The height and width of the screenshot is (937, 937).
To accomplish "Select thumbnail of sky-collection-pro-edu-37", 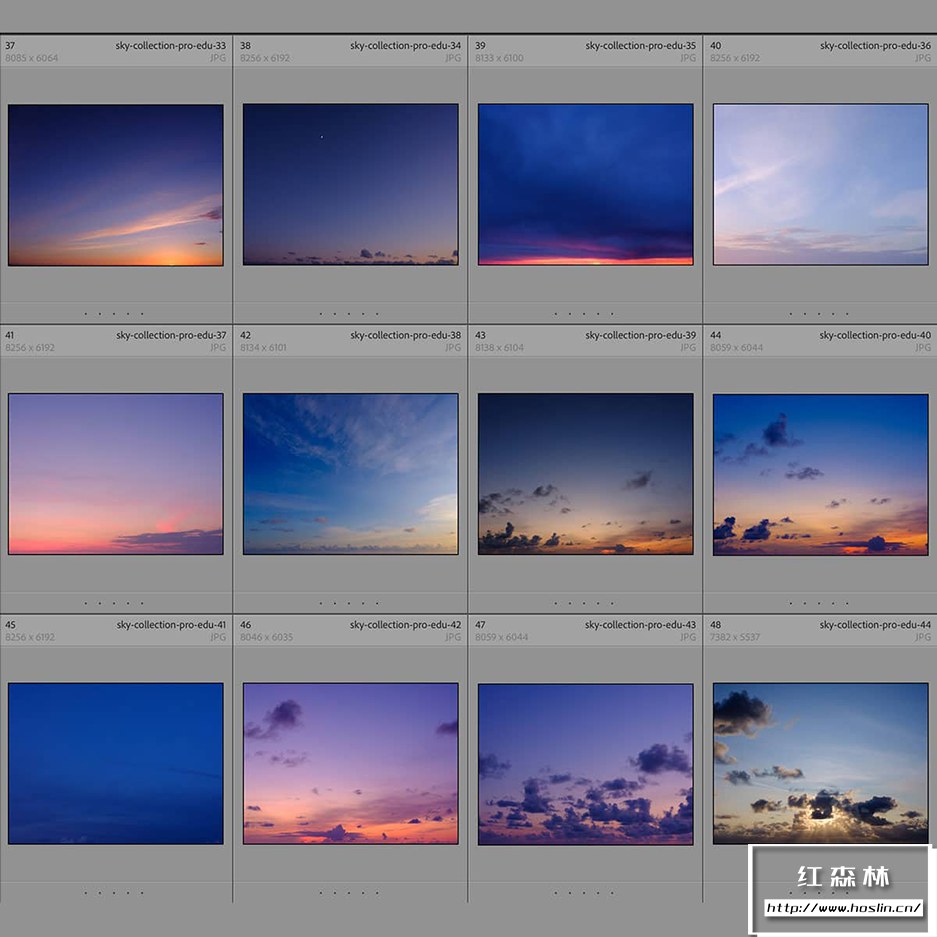I will 115,474.
